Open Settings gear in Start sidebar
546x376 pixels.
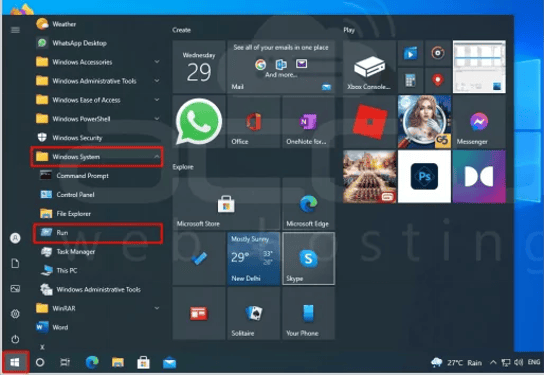[15, 314]
